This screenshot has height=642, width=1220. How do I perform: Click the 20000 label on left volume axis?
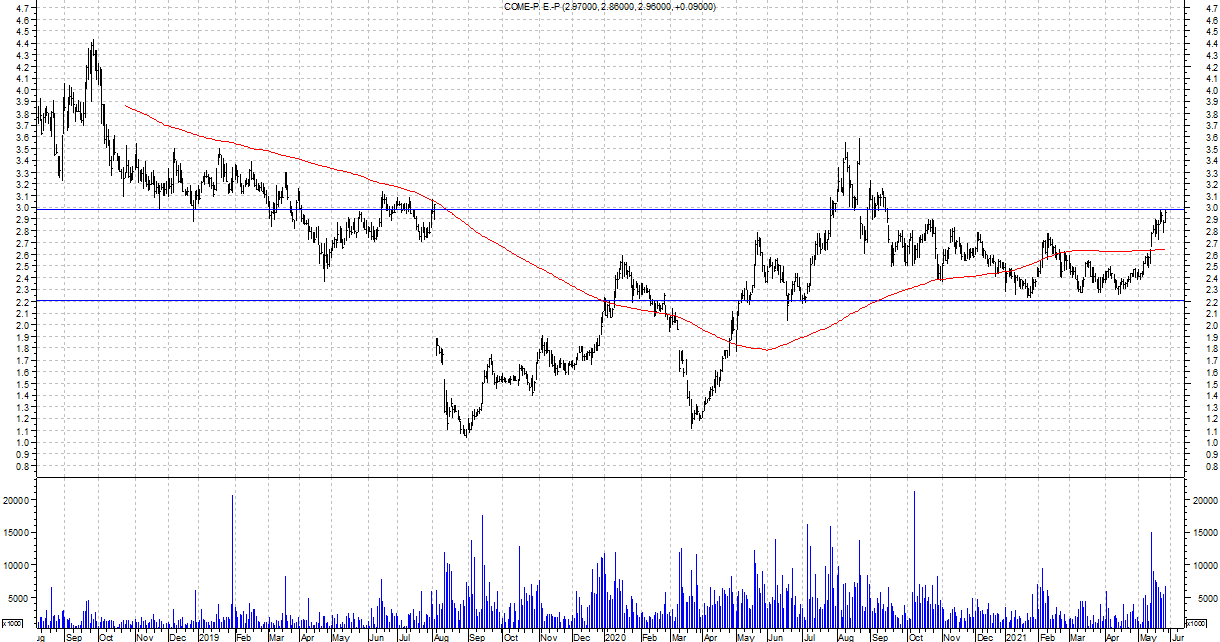pyautogui.click(x=19, y=500)
